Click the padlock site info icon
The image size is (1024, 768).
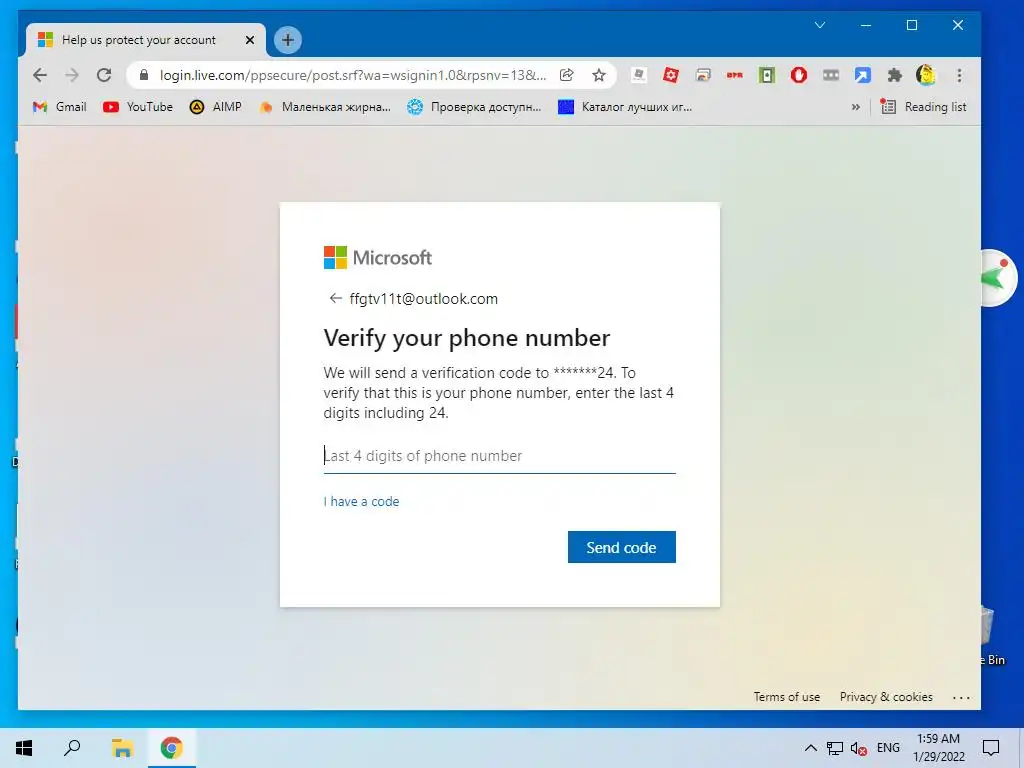click(x=144, y=75)
